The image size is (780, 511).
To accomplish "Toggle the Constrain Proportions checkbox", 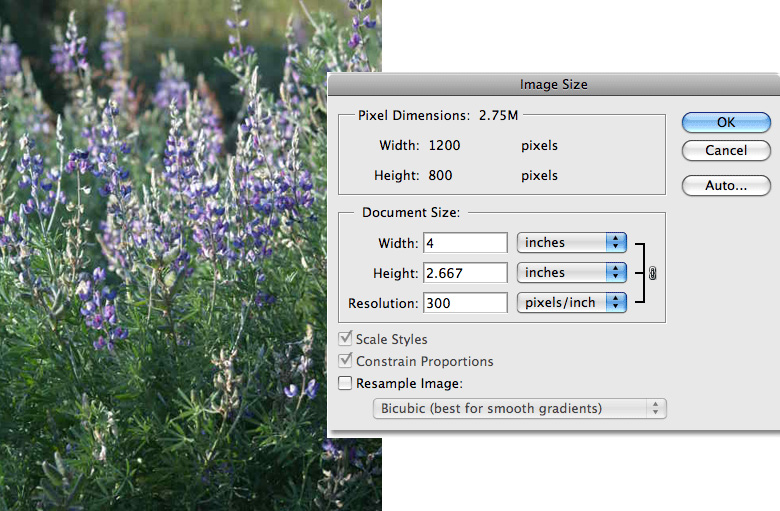I will pyautogui.click(x=346, y=361).
